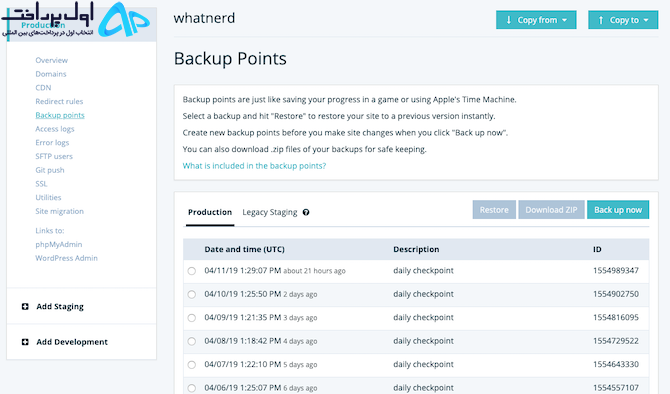The image size is (670, 394).
Task: Open Site migration in the sidebar
Action: coord(59,211)
